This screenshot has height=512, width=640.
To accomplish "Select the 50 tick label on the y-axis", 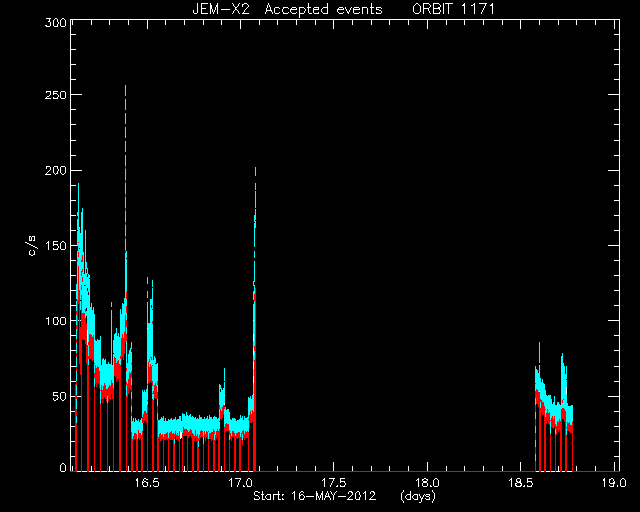I will pos(59,396).
